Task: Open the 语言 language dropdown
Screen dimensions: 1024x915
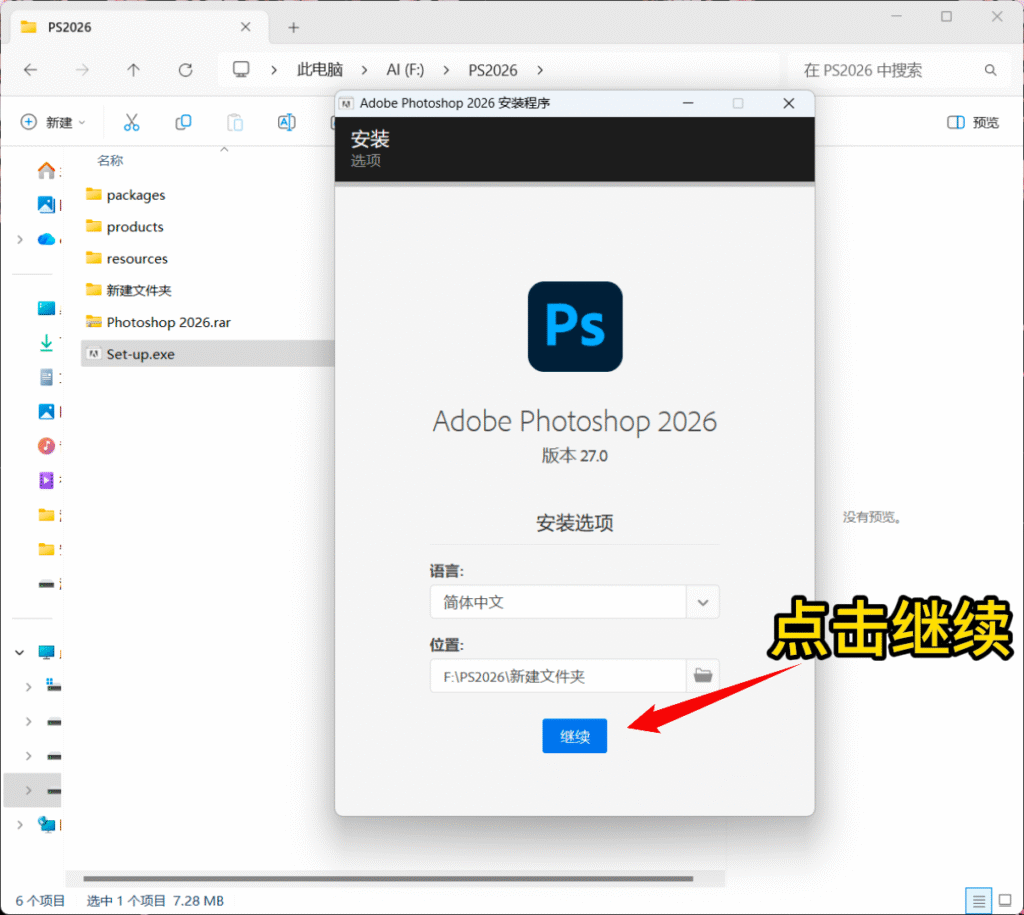Action: (x=702, y=603)
